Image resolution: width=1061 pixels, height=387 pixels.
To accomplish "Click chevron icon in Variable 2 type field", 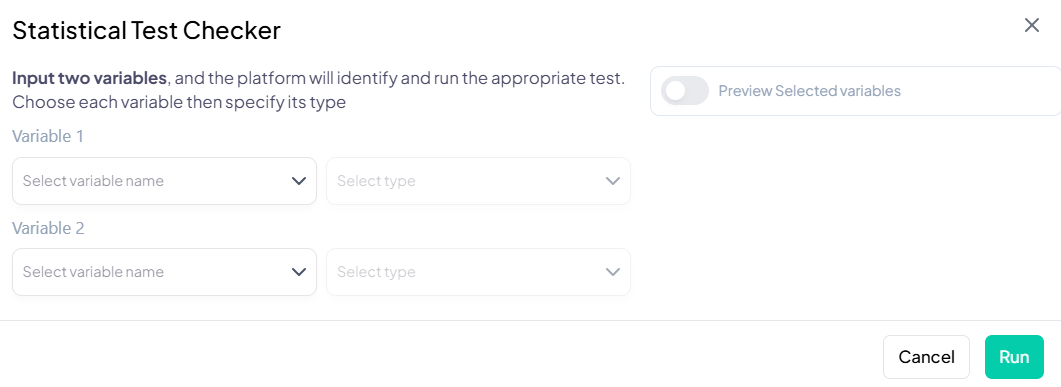I will point(613,272).
